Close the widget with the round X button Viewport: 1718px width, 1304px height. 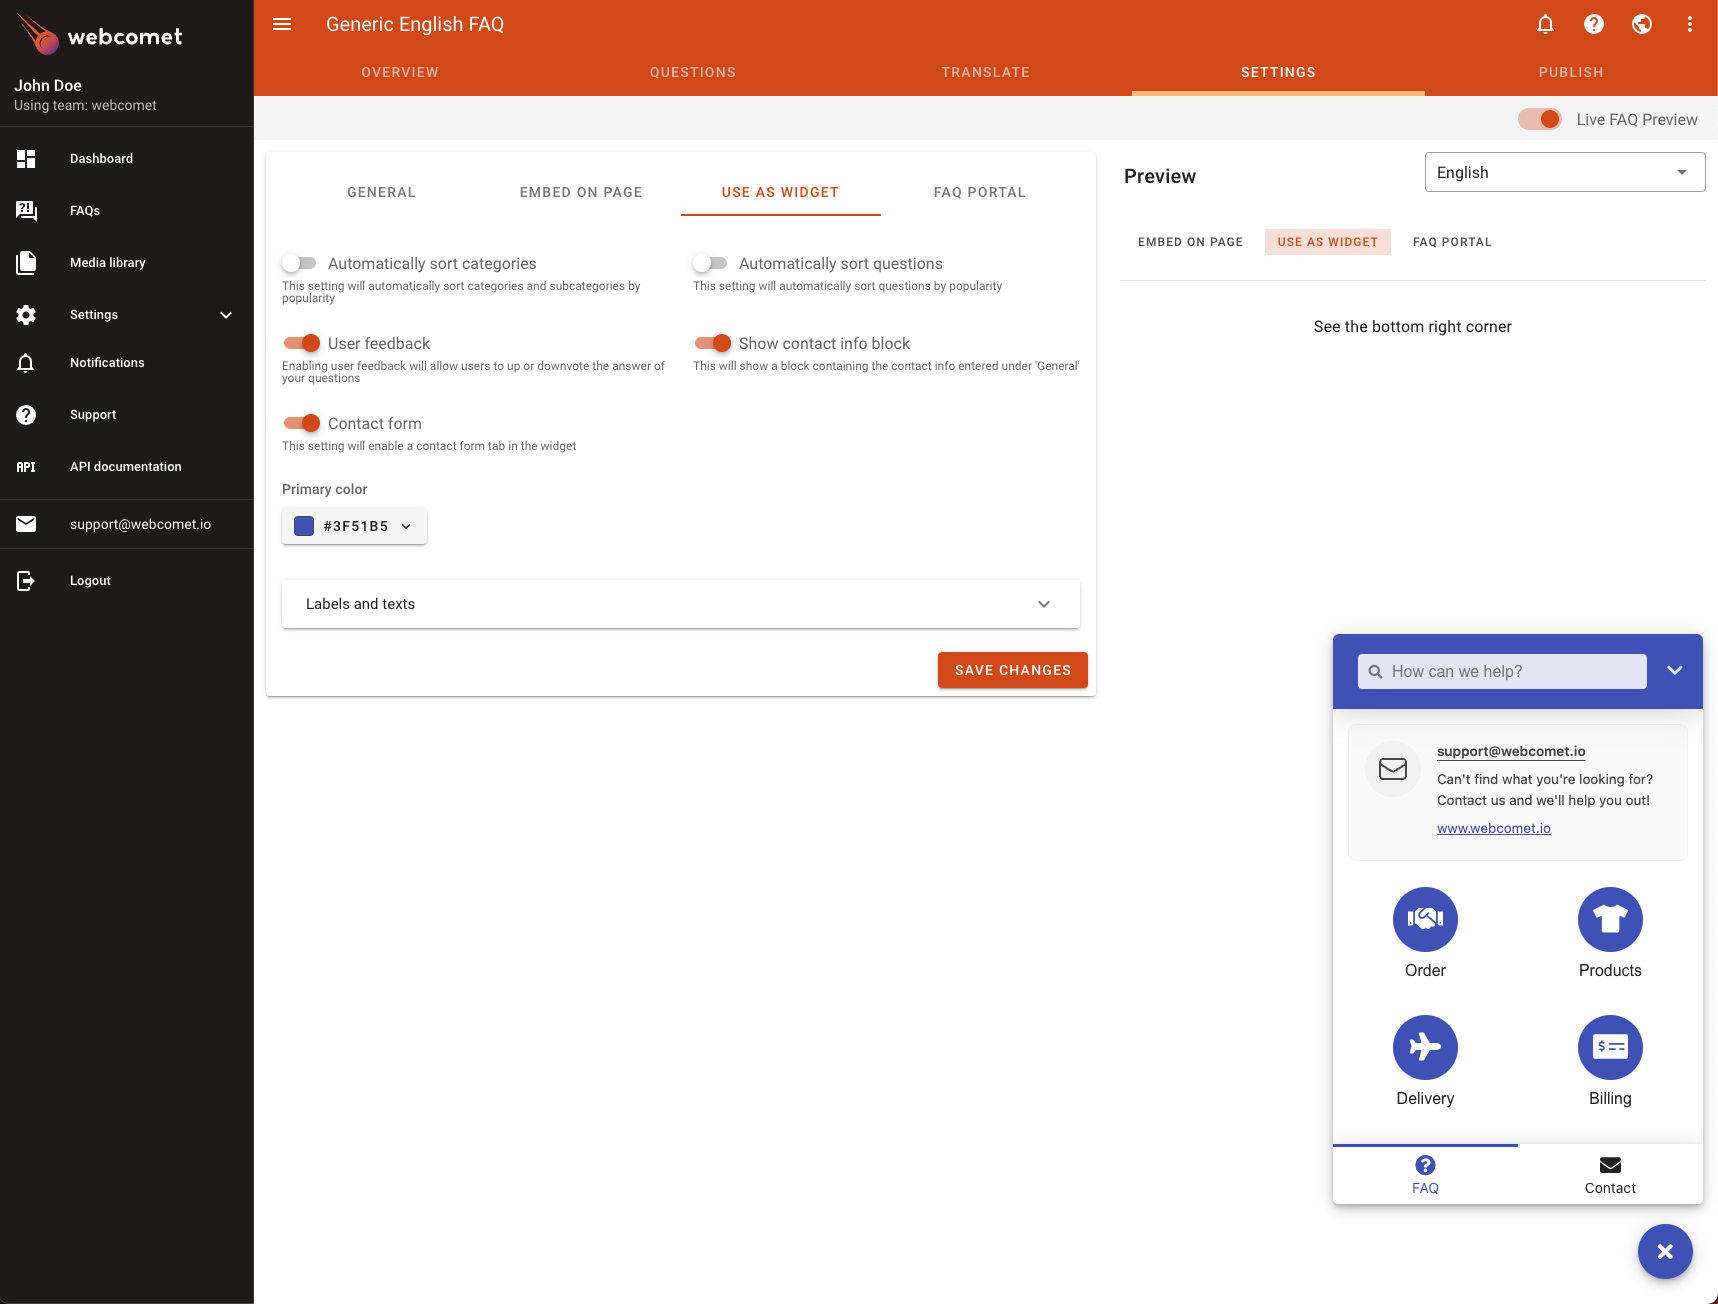click(x=1665, y=1251)
